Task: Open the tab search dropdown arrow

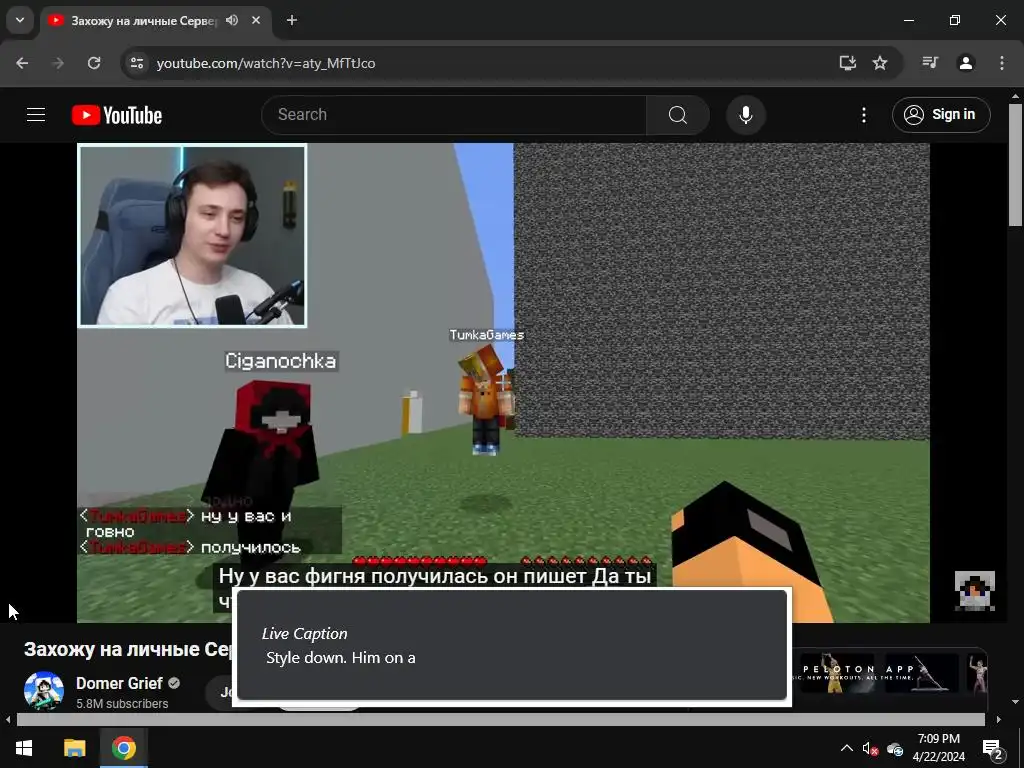Action: click(20, 20)
